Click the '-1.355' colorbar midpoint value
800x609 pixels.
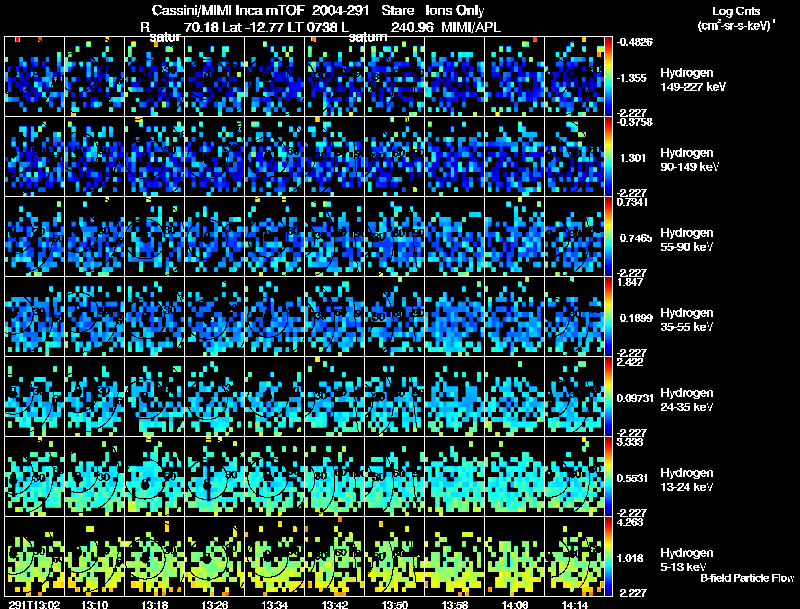click(632, 78)
